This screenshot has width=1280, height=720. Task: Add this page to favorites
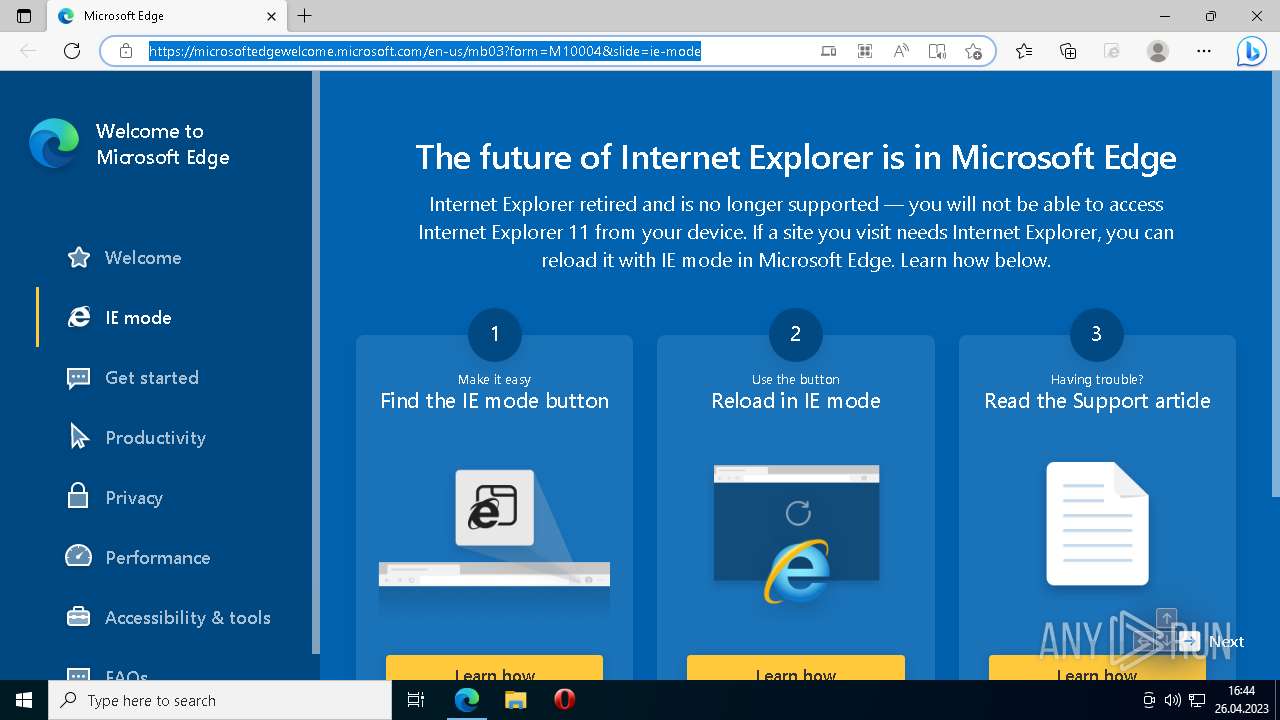[x=973, y=51]
